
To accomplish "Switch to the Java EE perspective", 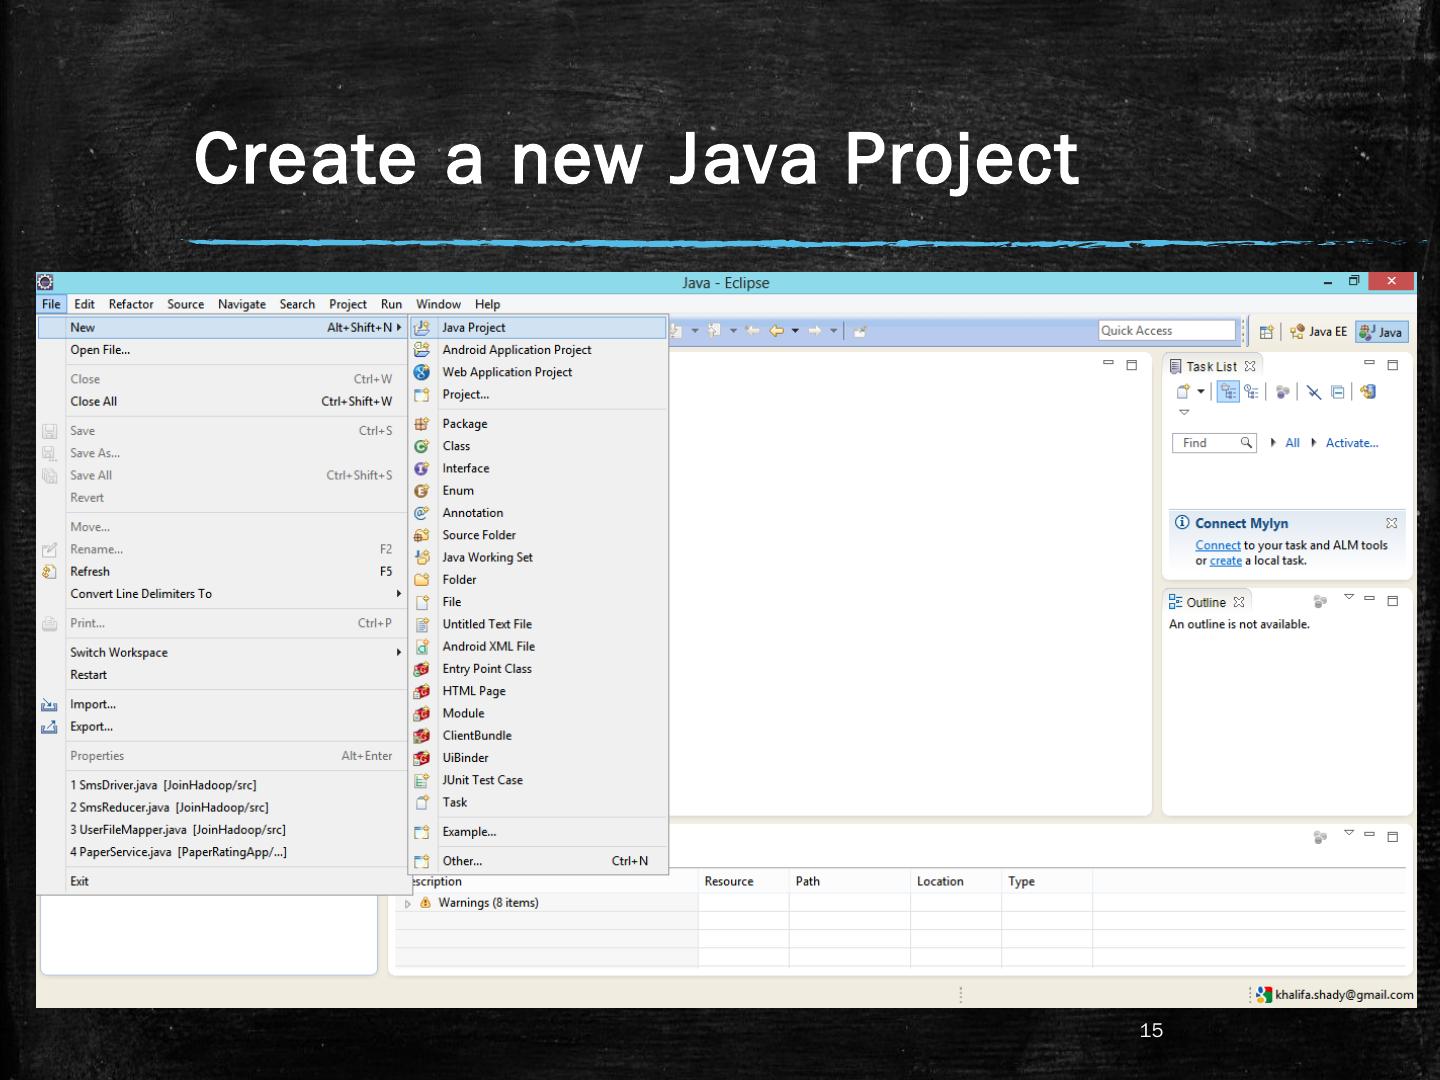I will point(1319,332).
